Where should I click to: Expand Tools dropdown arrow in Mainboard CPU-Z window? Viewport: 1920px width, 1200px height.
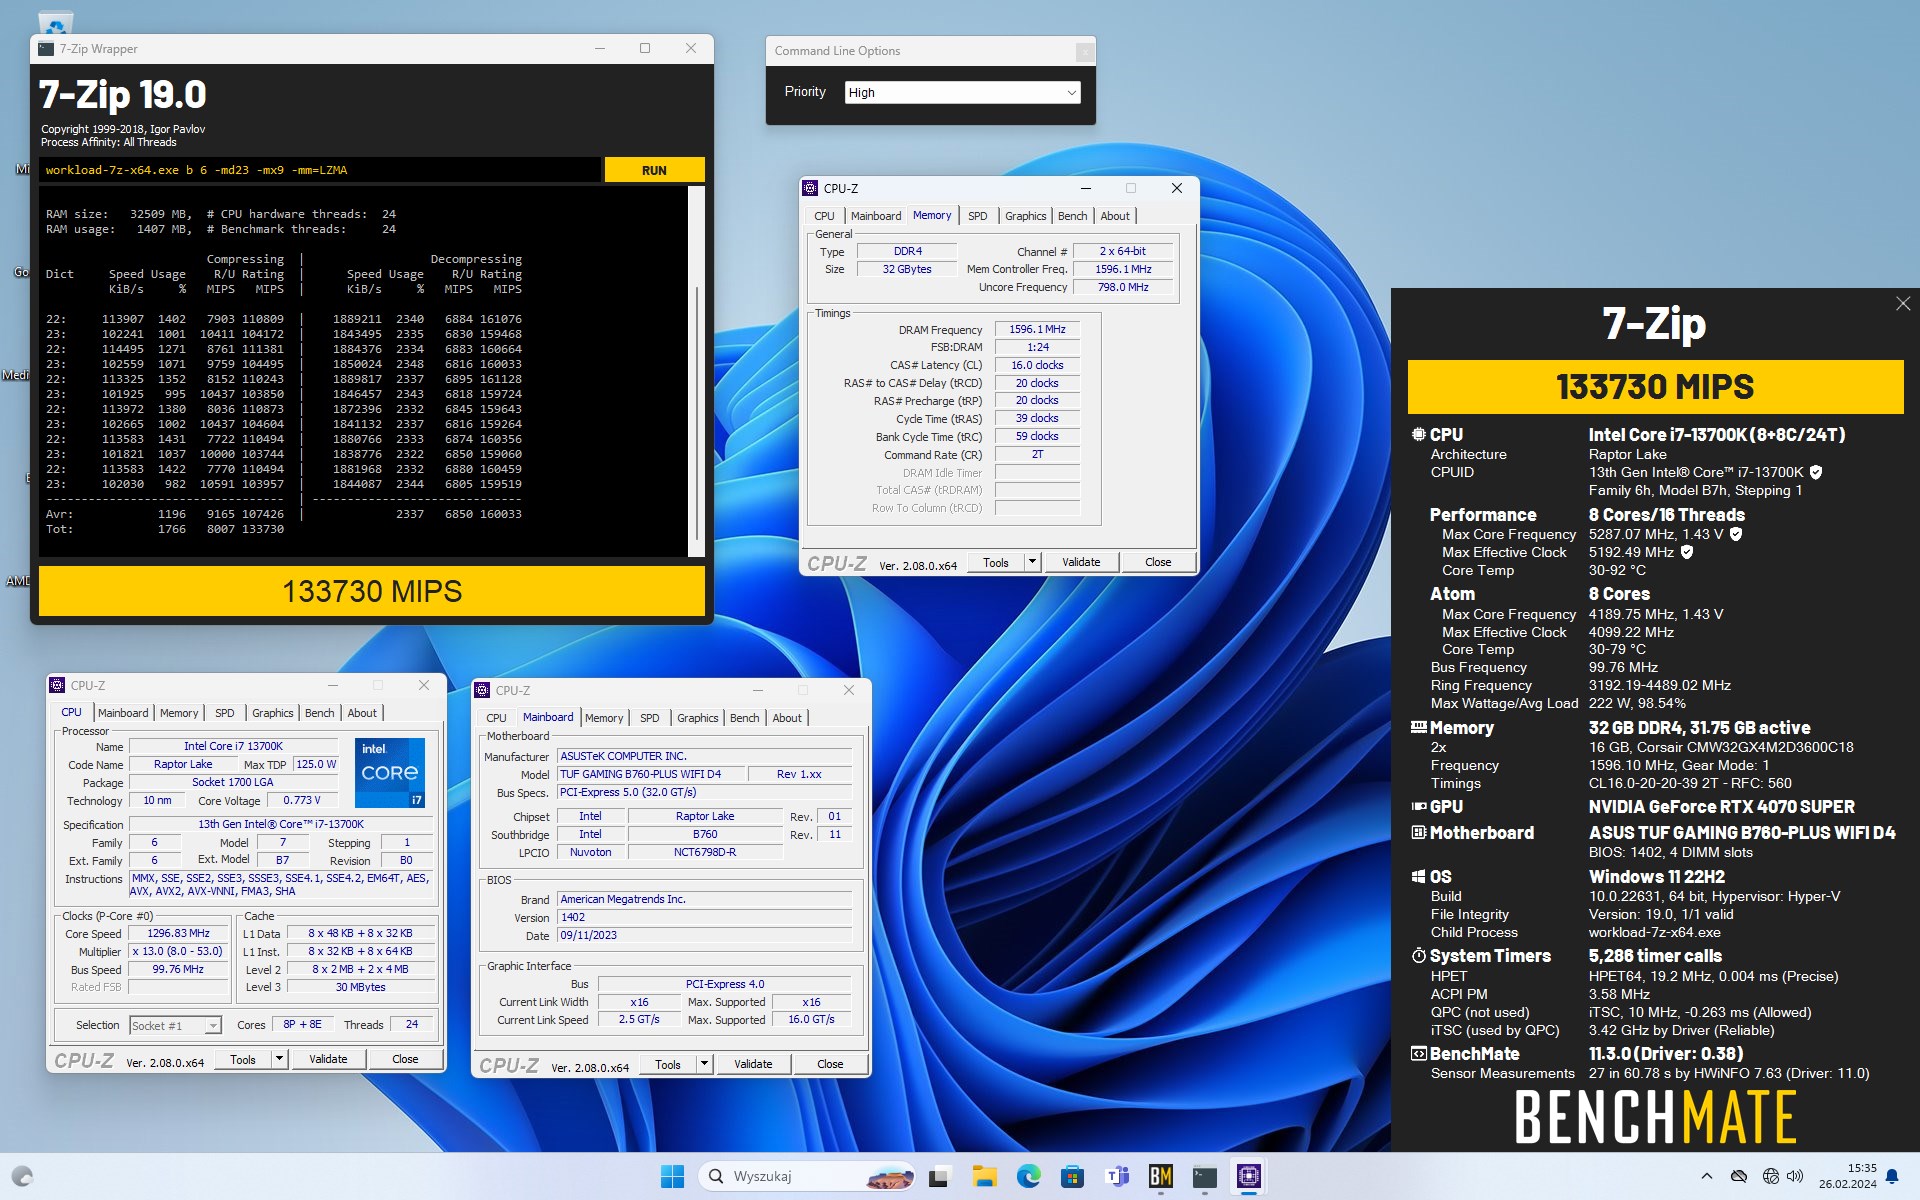(x=704, y=1064)
